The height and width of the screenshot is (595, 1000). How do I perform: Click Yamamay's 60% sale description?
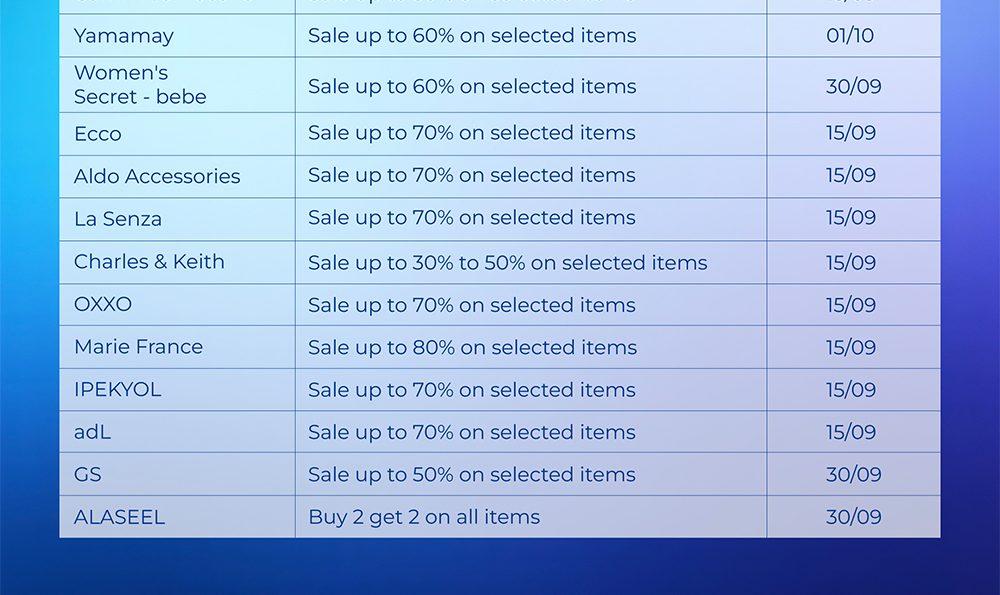472,36
